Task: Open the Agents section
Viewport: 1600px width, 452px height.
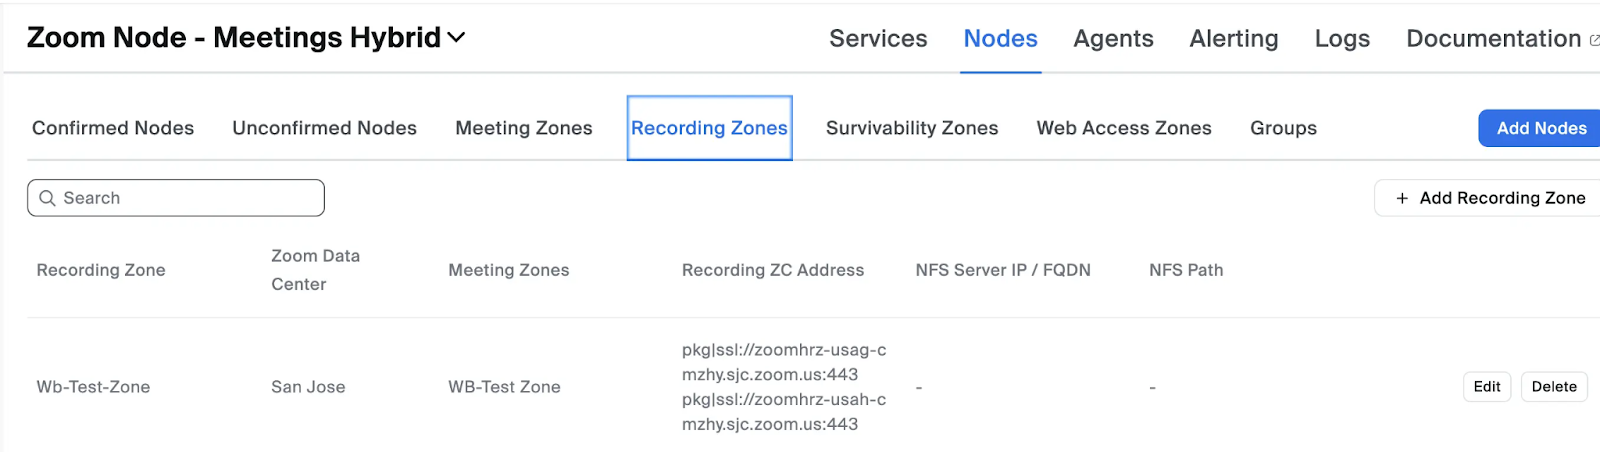Action: [1113, 39]
